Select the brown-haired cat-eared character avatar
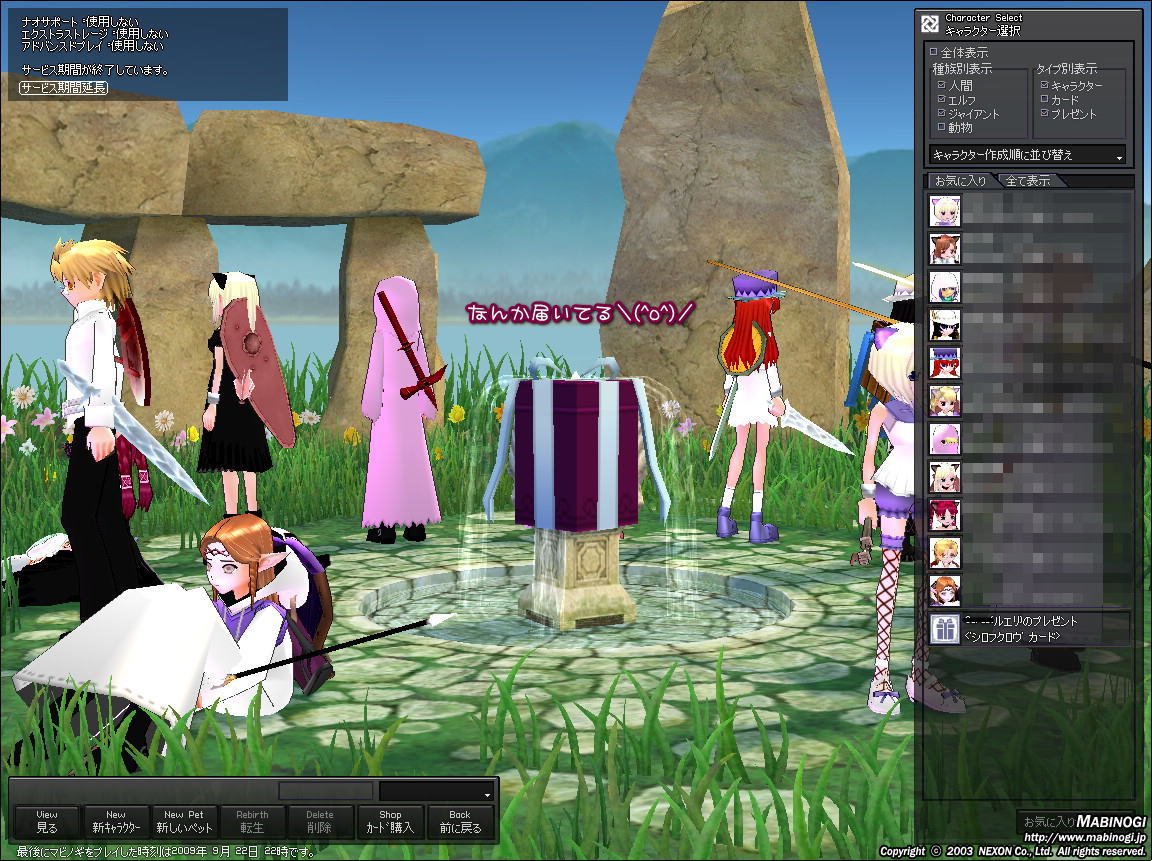 945,249
